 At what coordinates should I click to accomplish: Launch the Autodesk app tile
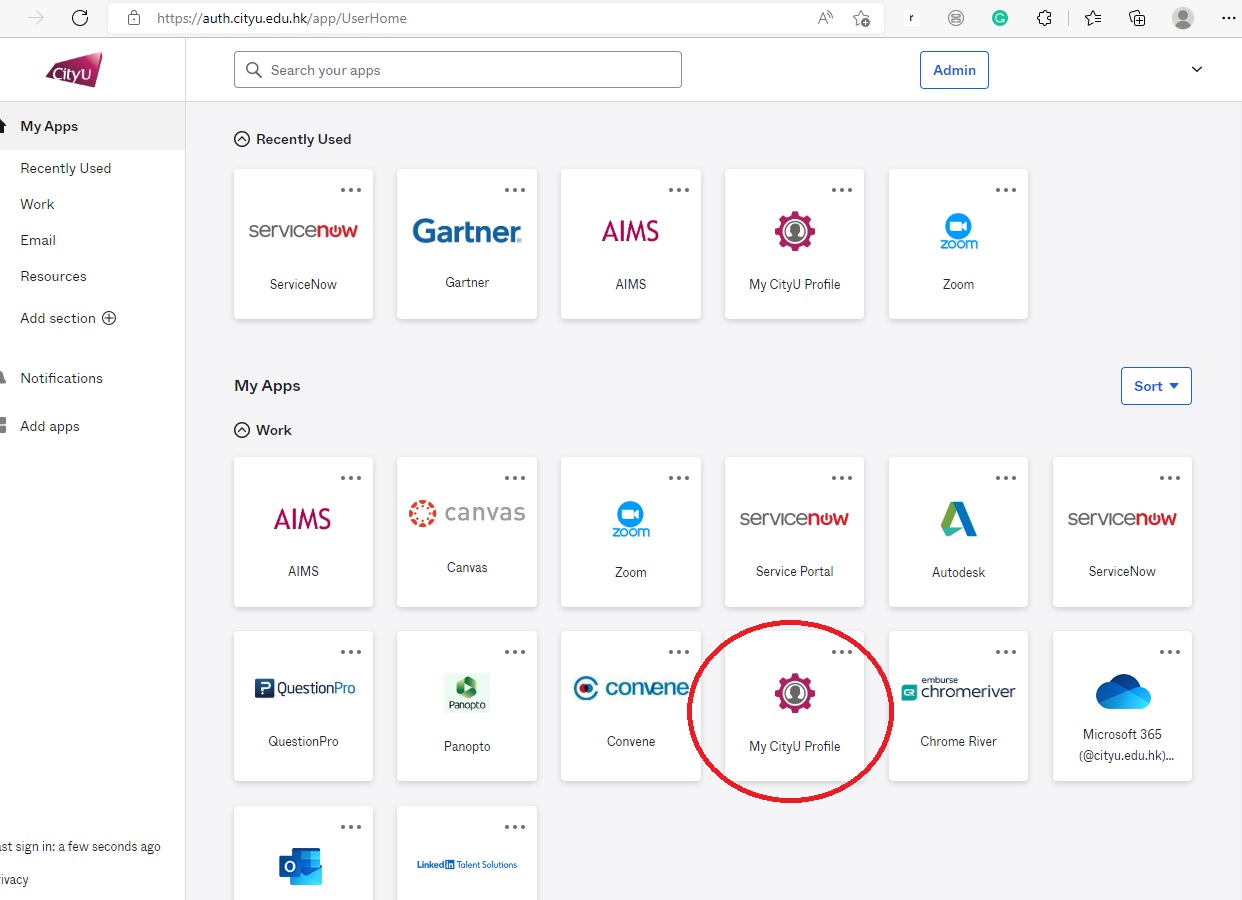(958, 532)
